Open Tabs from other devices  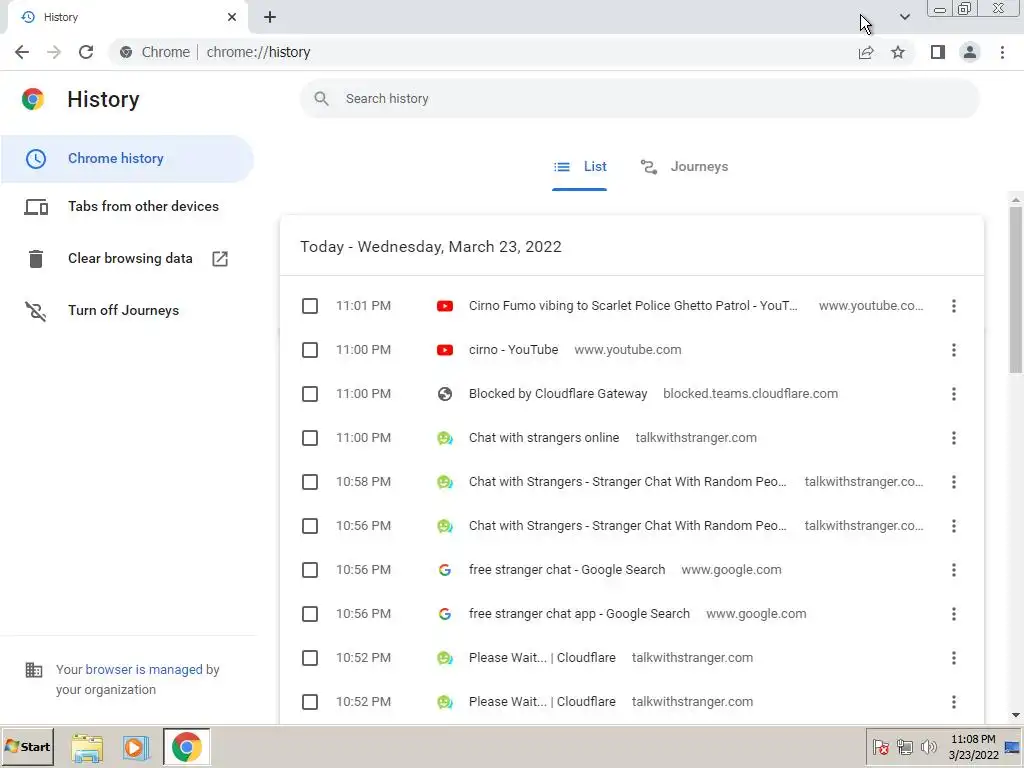[x=127, y=206]
